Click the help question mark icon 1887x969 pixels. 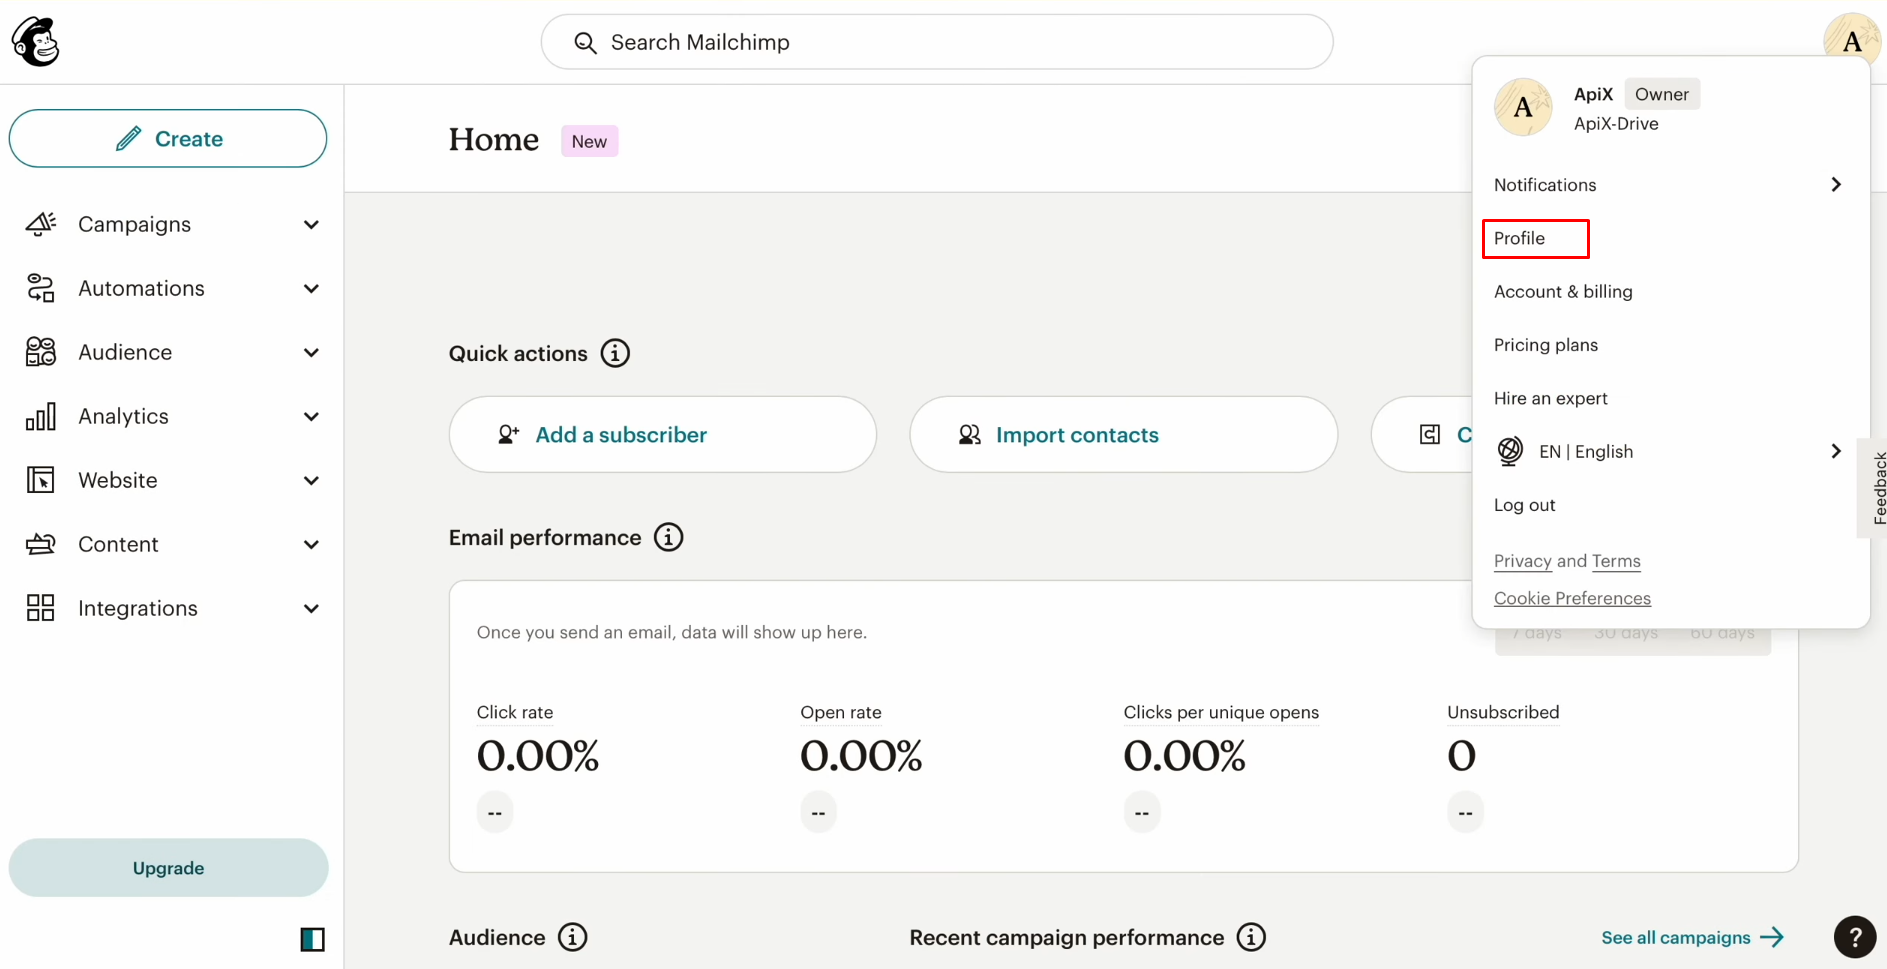(1855, 937)
